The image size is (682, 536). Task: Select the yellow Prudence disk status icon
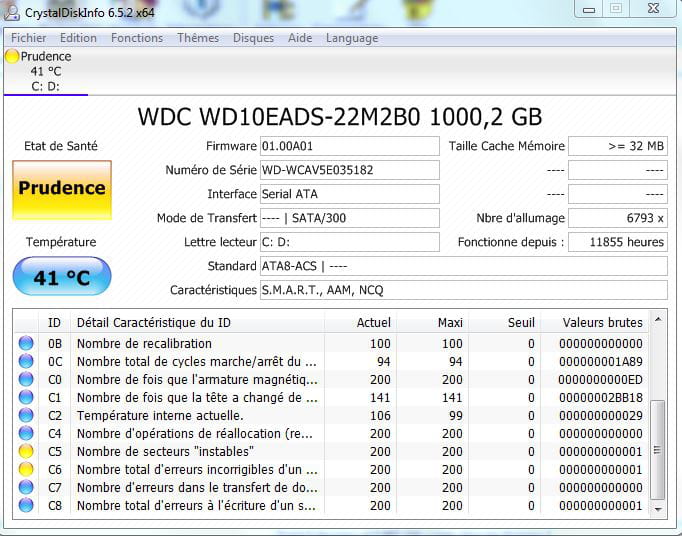(12, 56)
